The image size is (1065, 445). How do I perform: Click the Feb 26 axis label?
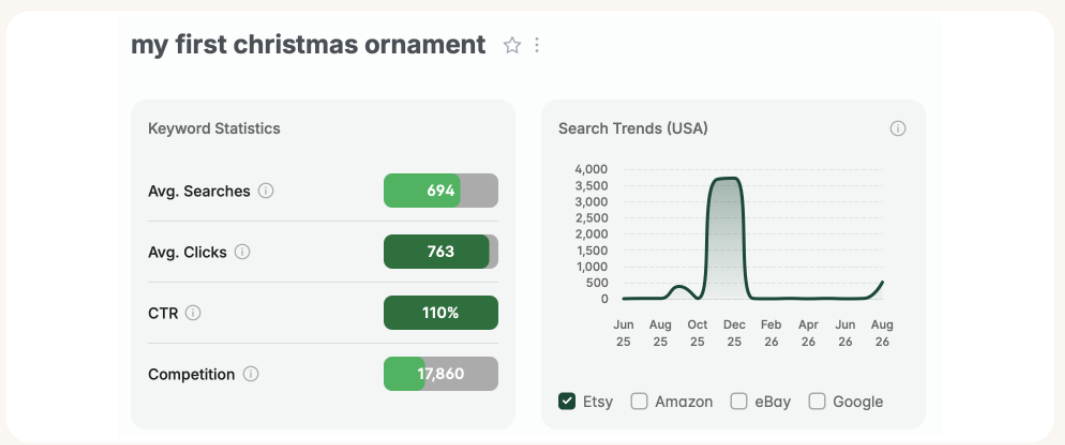[771, 334]
